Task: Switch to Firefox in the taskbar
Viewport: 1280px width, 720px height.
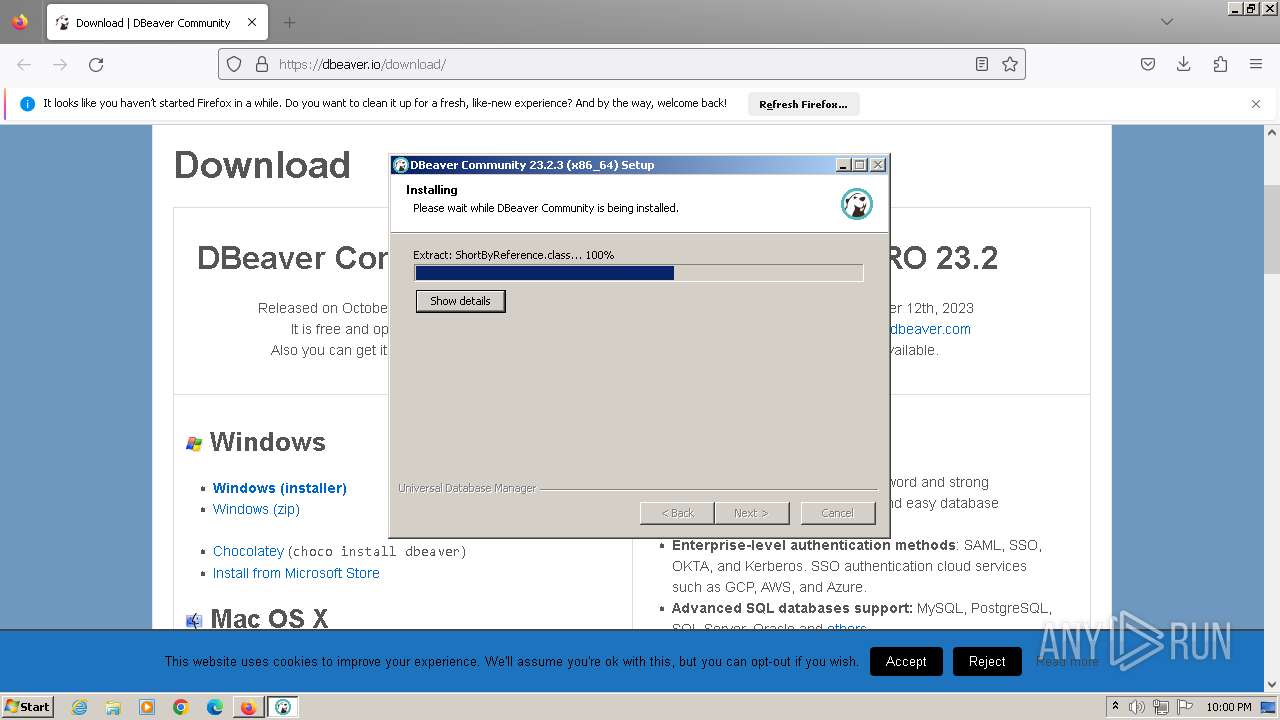Action: (x=248, y=707)
